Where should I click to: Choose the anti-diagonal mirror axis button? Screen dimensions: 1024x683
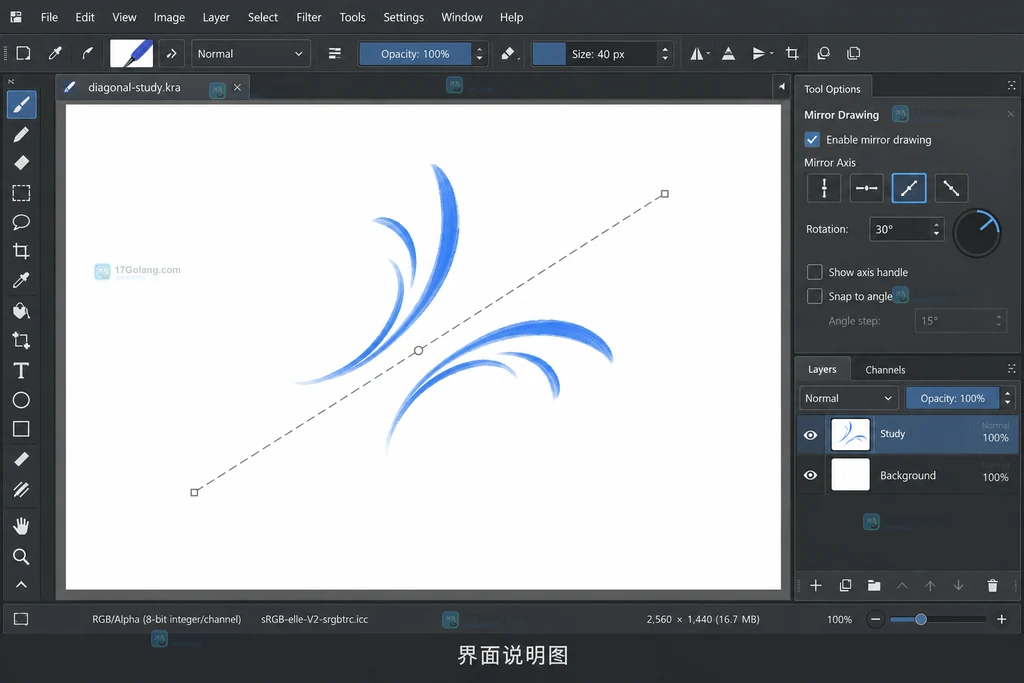[x=951, y=188]
